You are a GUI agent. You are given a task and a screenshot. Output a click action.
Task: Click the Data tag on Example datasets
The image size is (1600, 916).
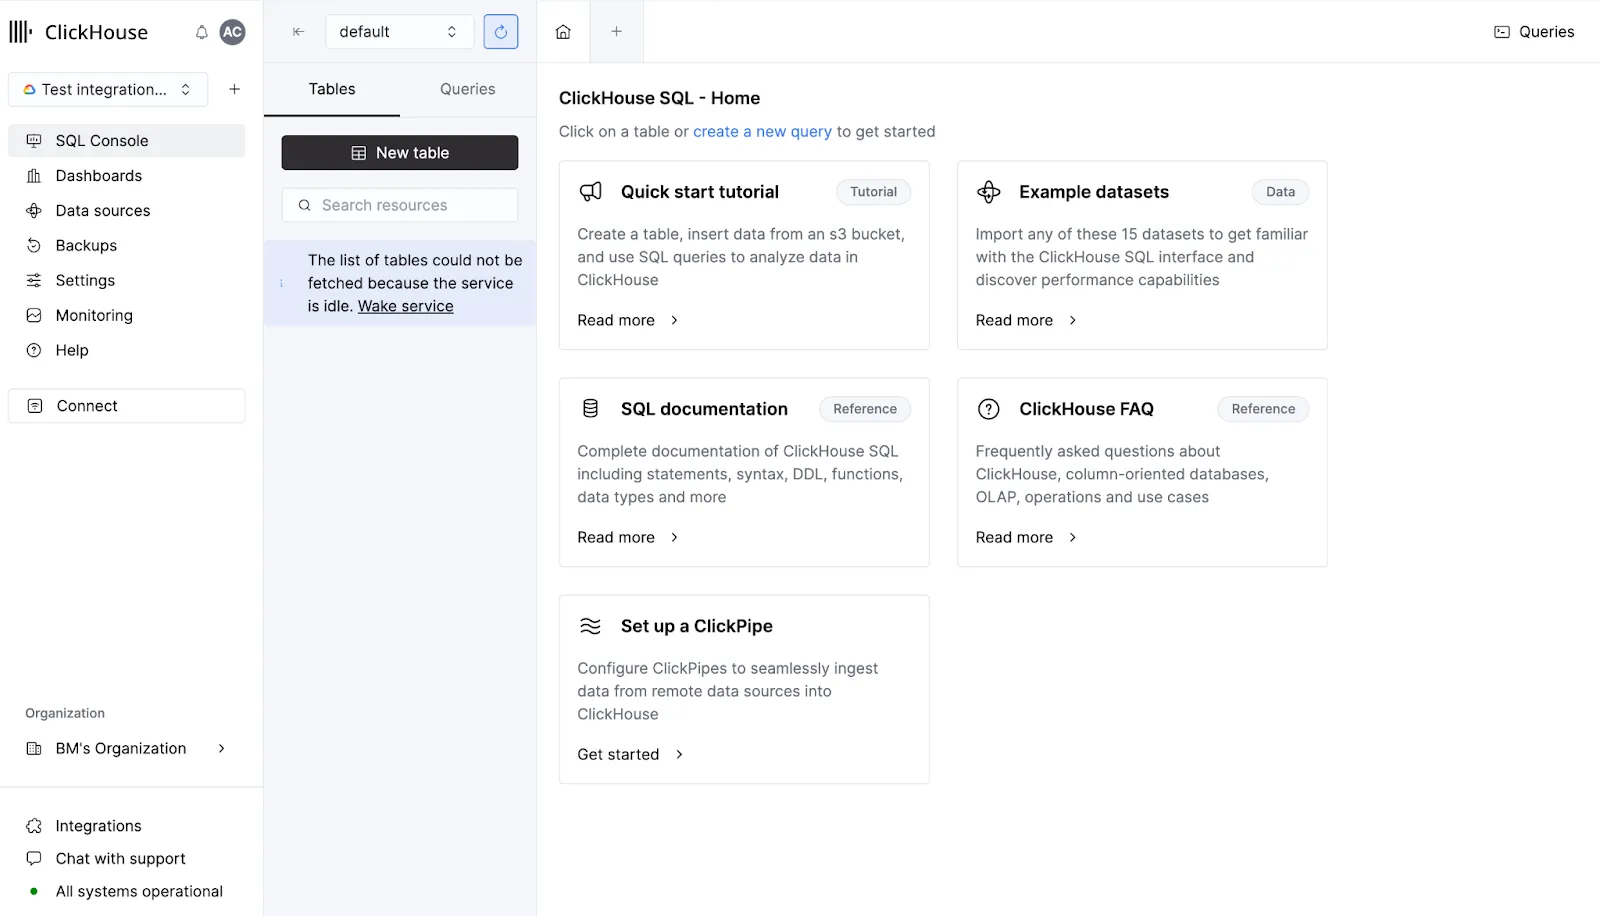click(x=1280, y=192)
